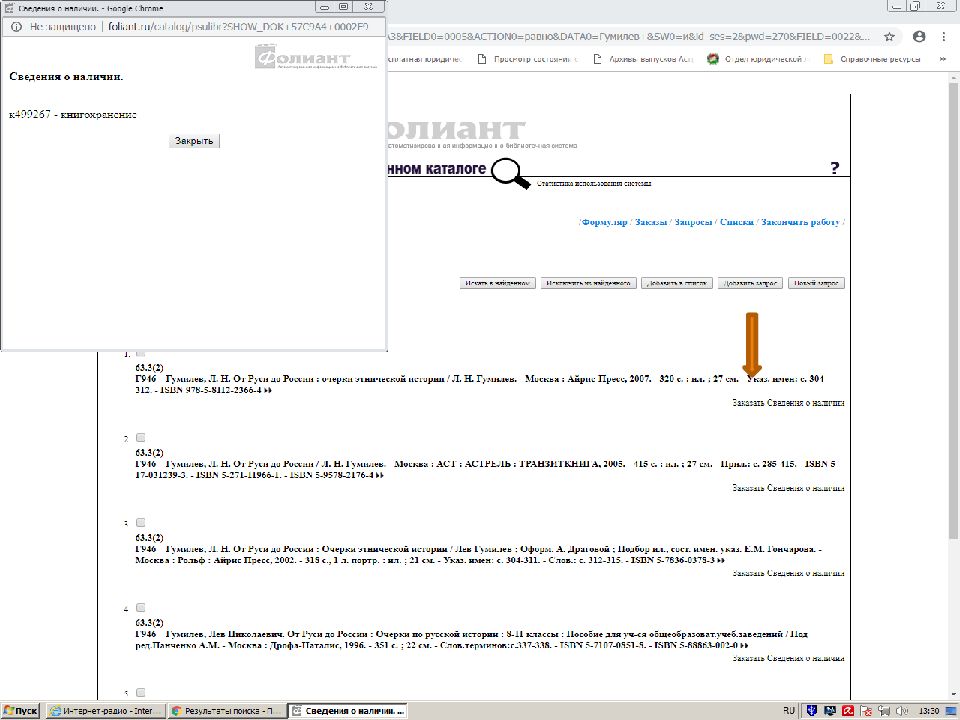
Task: Open the Chrome profile avatar icon
Action: pos(919,37)
